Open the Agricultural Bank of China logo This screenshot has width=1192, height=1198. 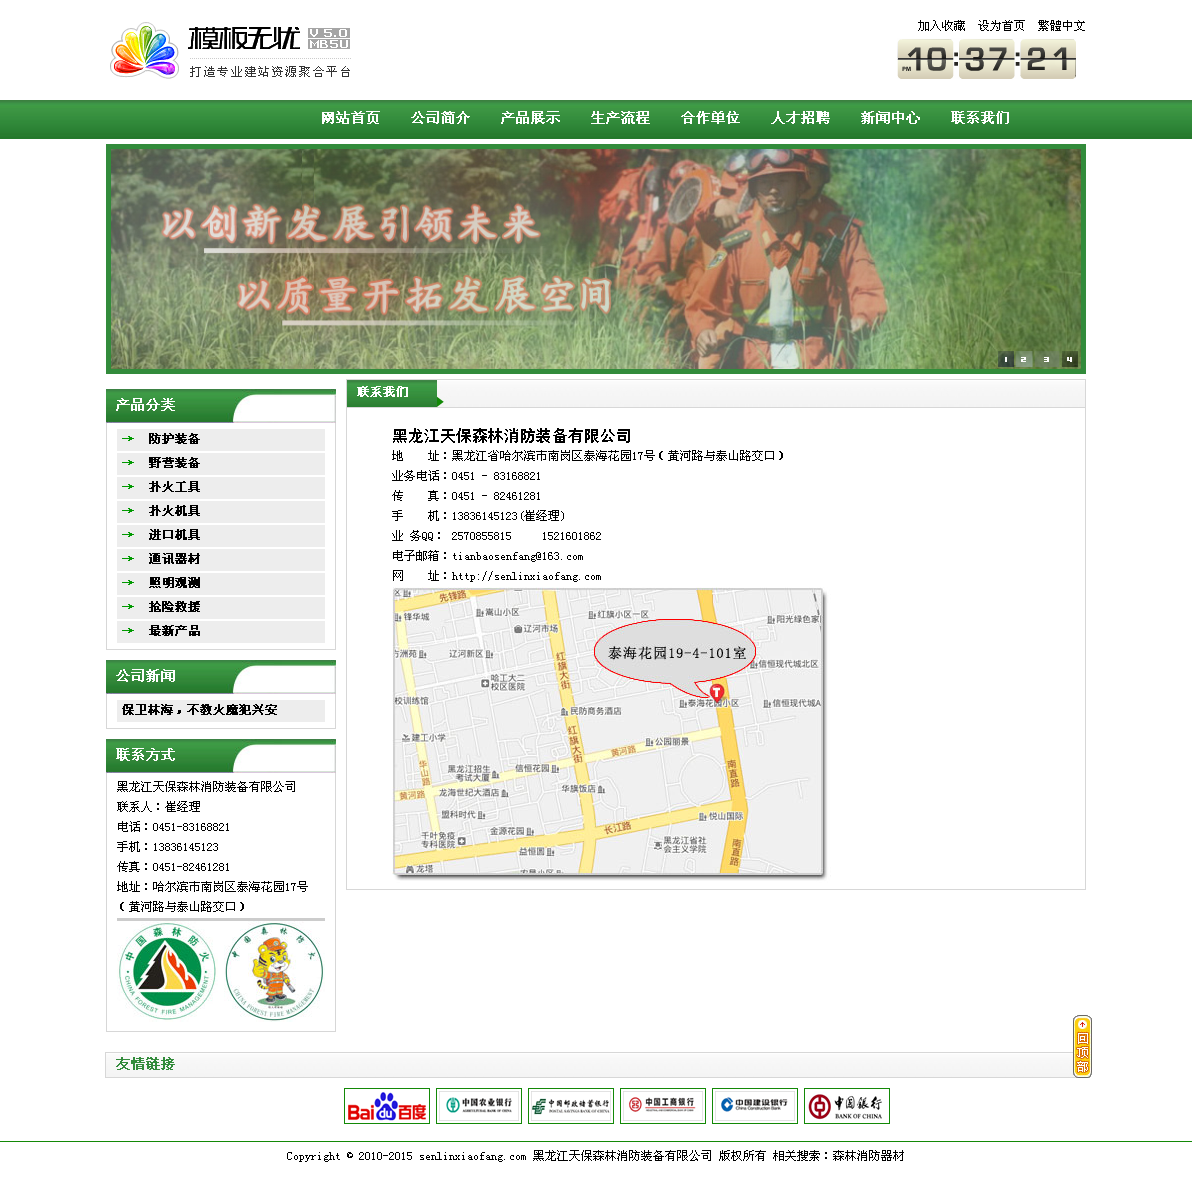(x=479, y=1106)
